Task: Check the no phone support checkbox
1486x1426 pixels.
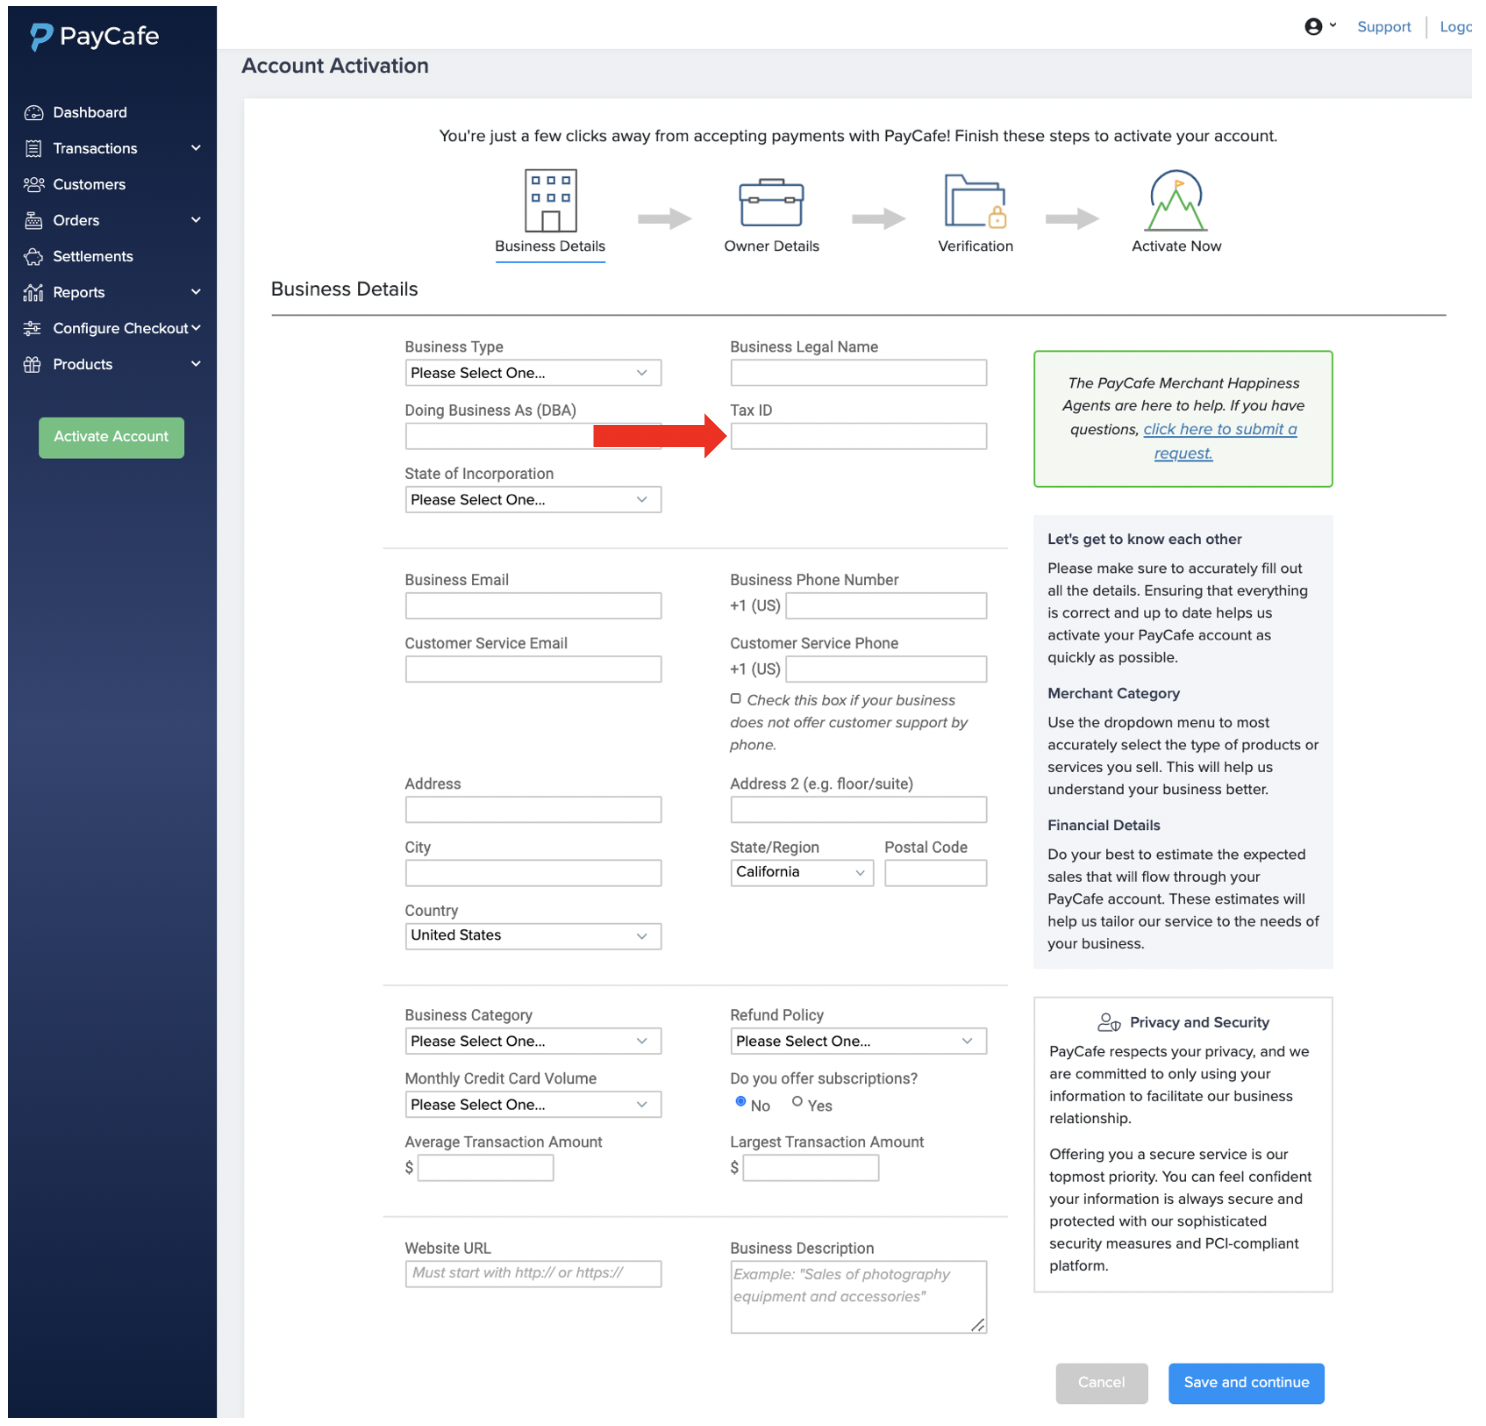Action: 736,700
